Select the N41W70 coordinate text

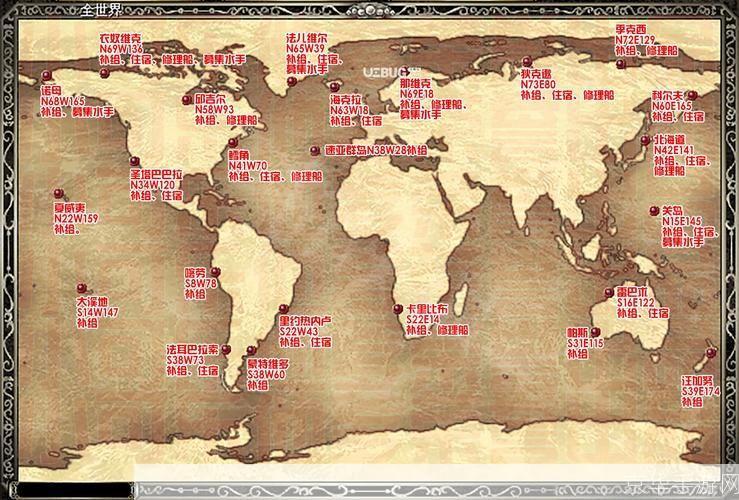pos(248,166)
